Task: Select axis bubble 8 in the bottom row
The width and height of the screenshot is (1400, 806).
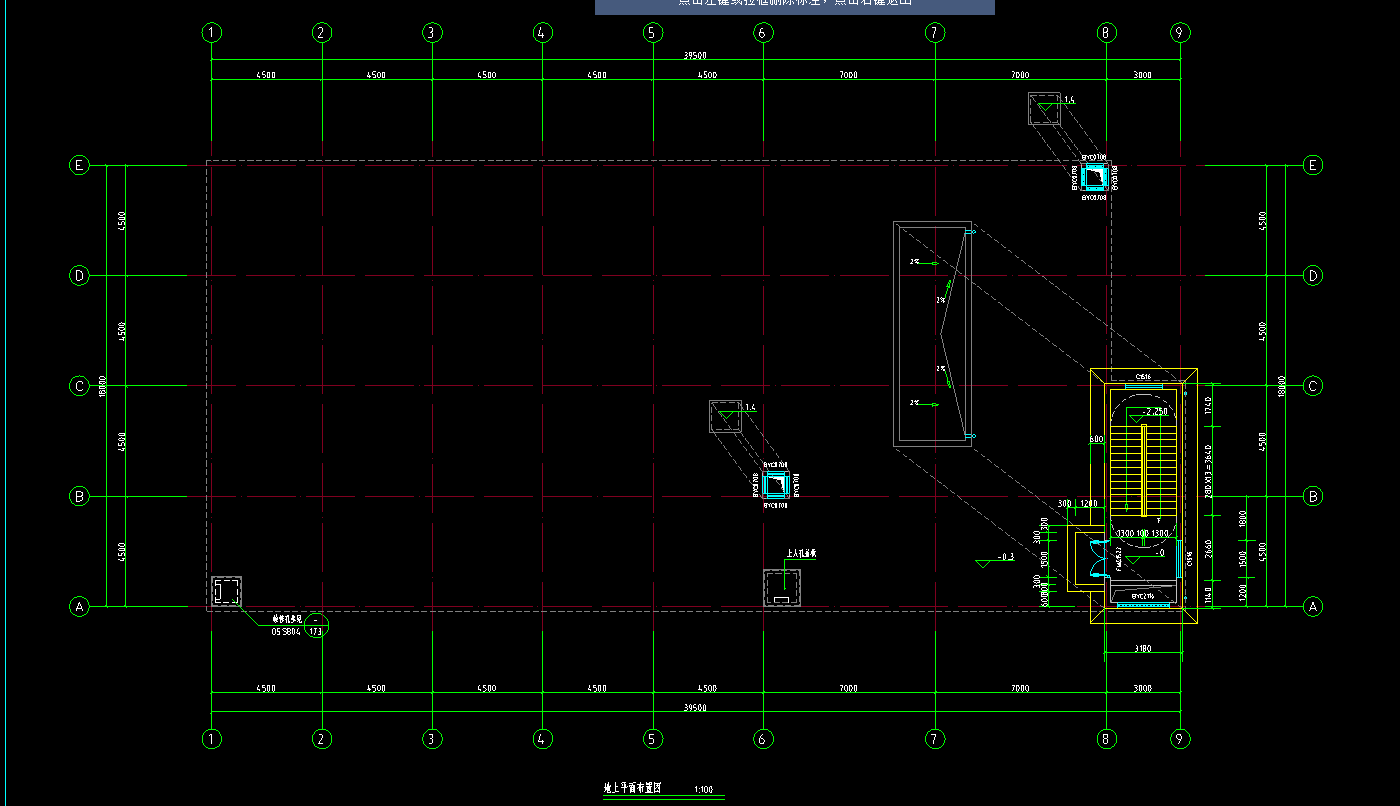Action: (1105, 739)
